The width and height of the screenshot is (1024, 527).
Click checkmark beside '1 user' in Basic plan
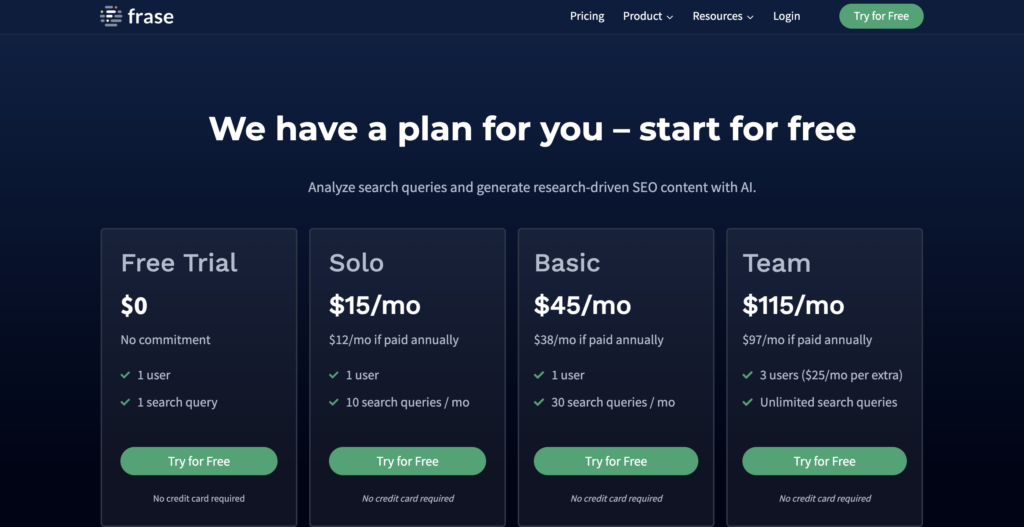pos(539,375)
